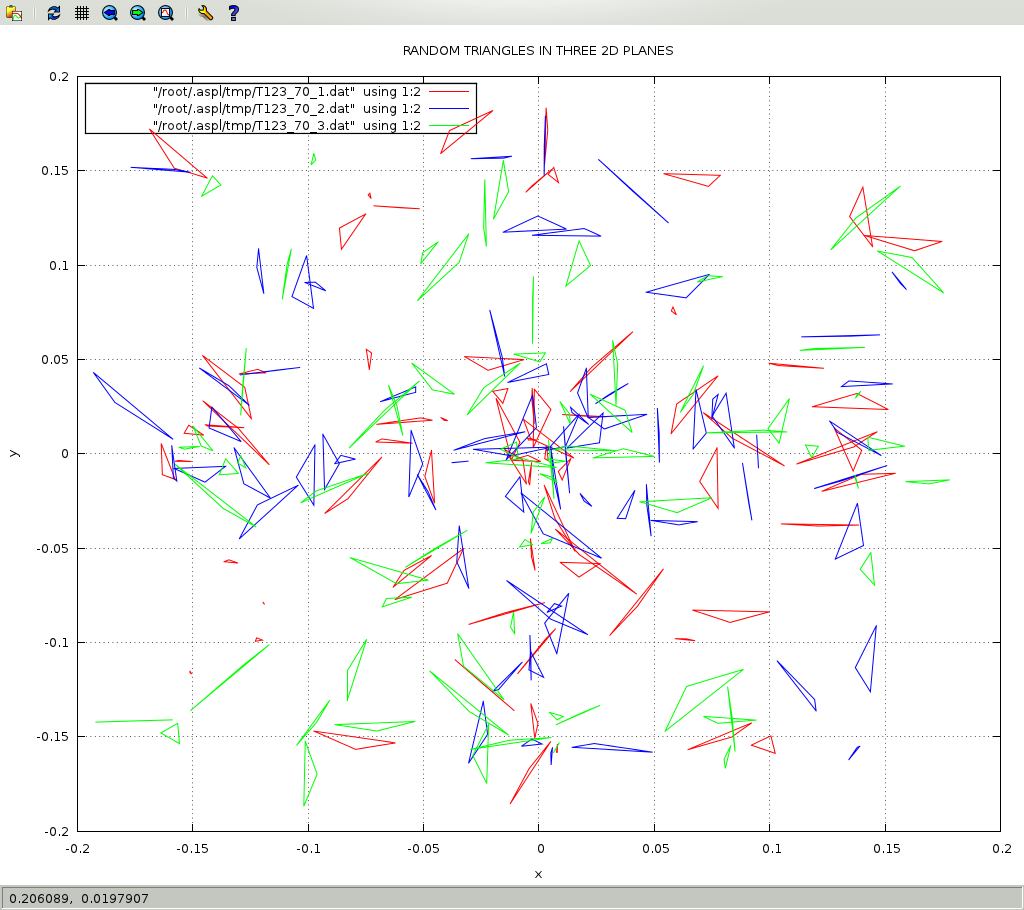Toggle the grid using the grid icon

tap(82, 13)
